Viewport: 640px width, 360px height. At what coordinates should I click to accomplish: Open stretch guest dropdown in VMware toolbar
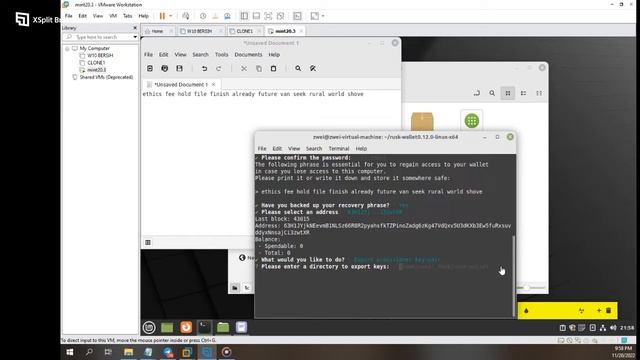(323, 16)
